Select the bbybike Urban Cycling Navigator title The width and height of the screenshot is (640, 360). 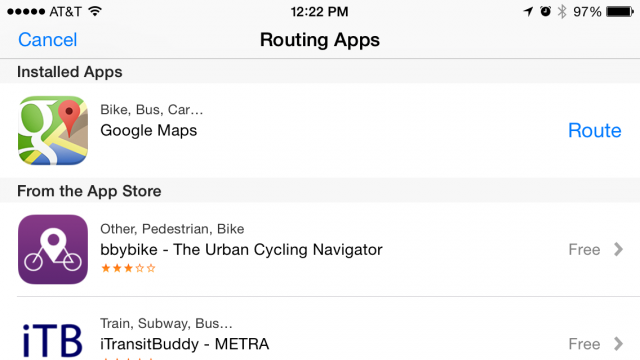pyautogui.click(x=241, y=249)
